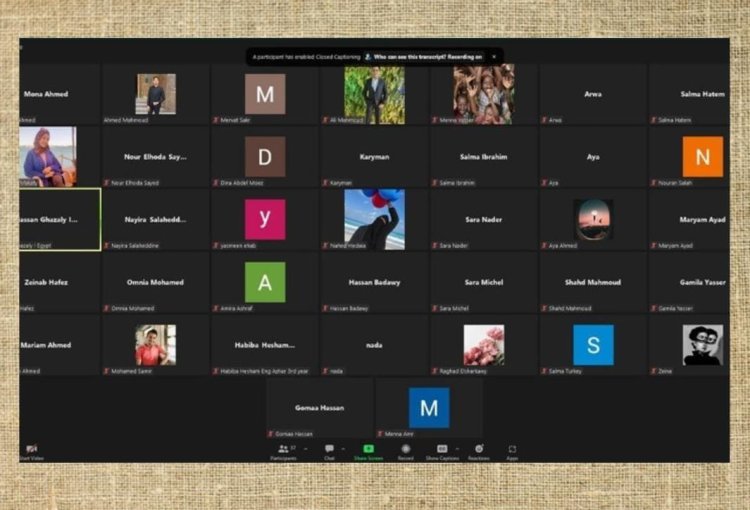Click Amira Ashraf's green A avatar
Image resolution: width=750 pixels, height=510 pixels.
click(x=265, y=282)
